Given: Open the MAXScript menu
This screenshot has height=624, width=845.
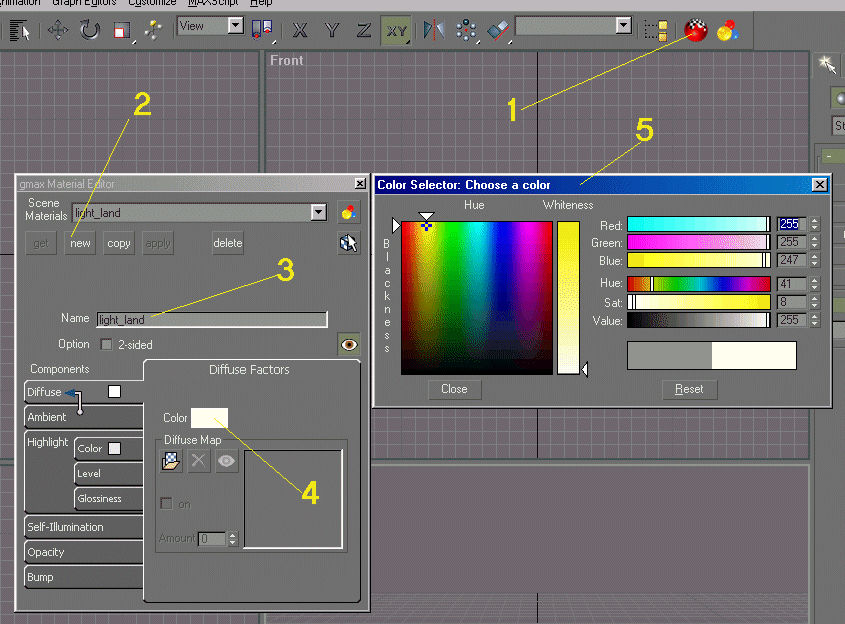Looking at the screenshot, I should coord(213,3).
